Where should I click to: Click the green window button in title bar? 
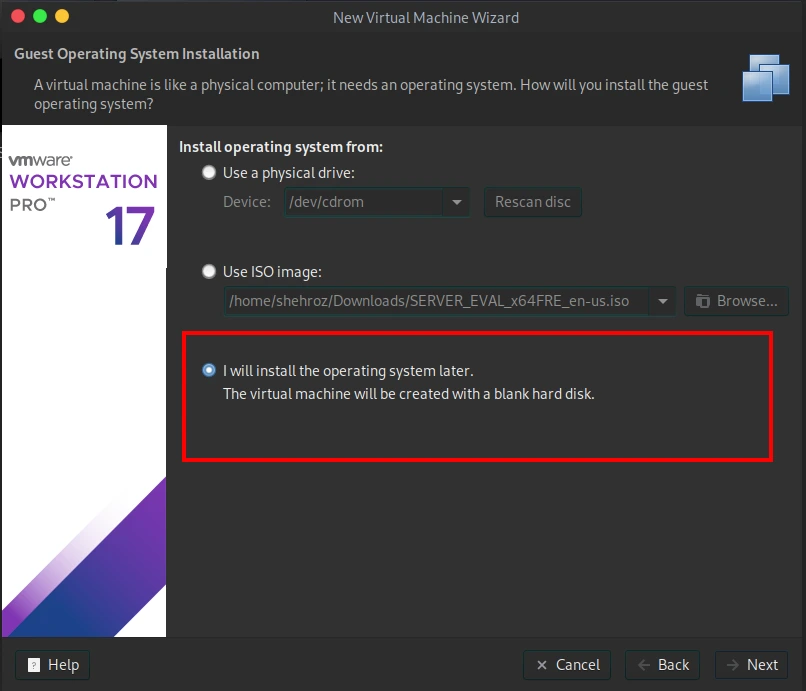pyautogui.click(x=40, y=16)
